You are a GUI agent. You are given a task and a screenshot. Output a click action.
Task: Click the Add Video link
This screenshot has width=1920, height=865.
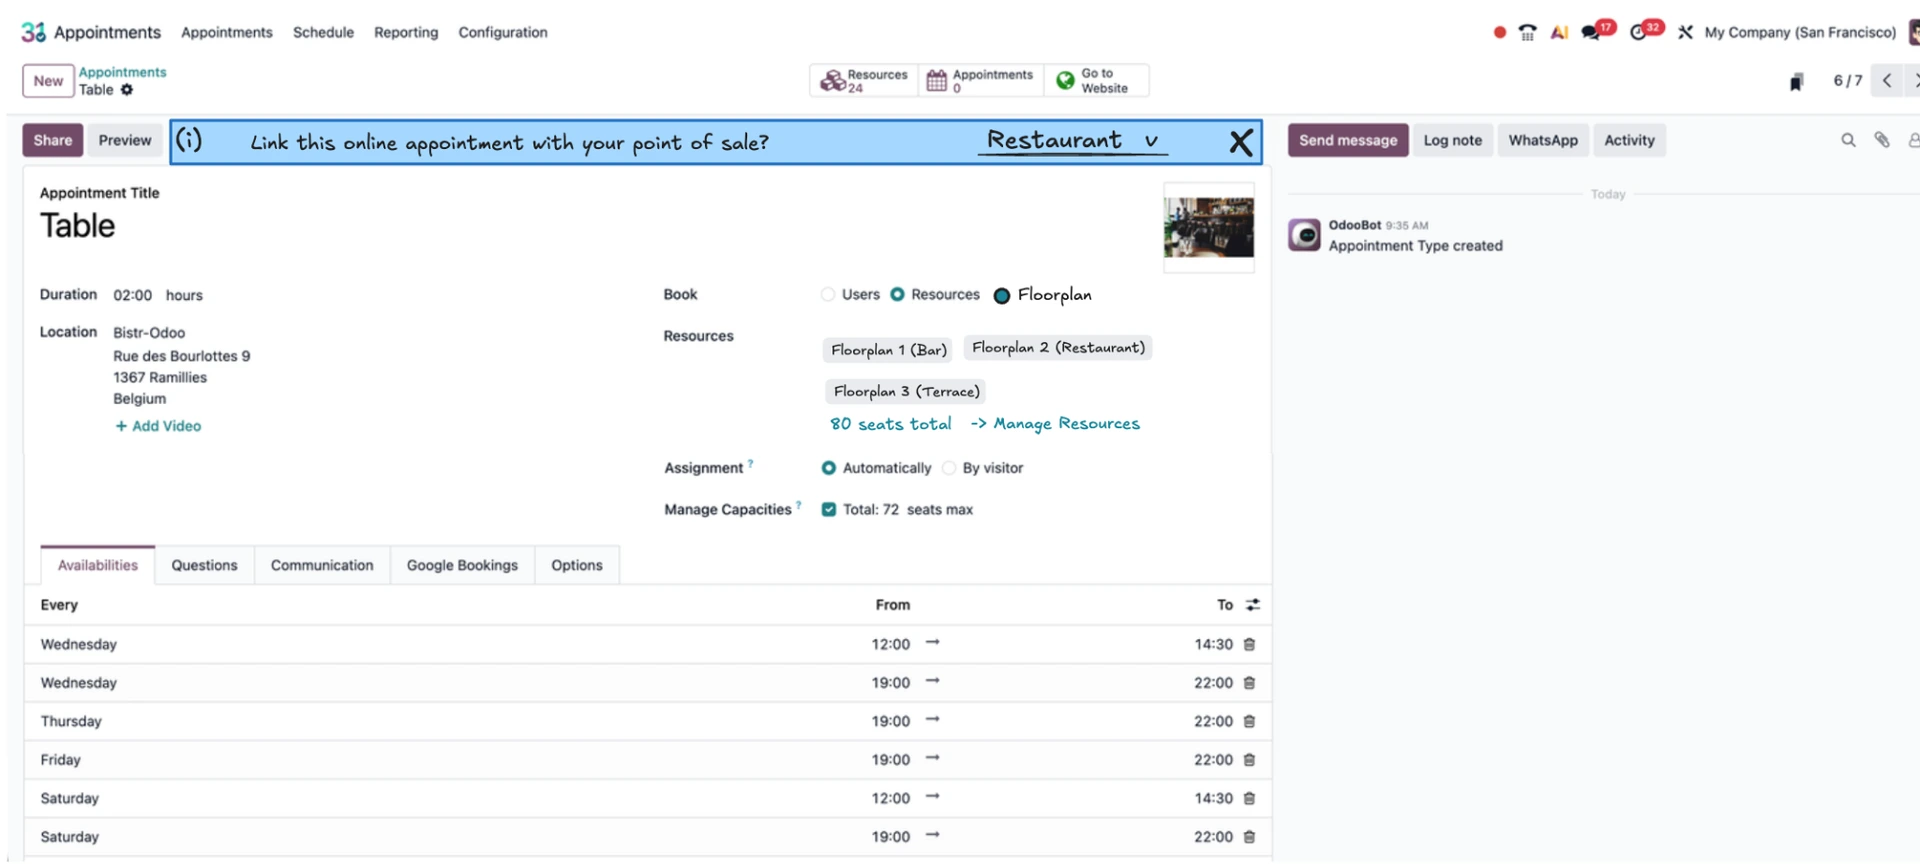pyautogui.click(x=158, y=426)
